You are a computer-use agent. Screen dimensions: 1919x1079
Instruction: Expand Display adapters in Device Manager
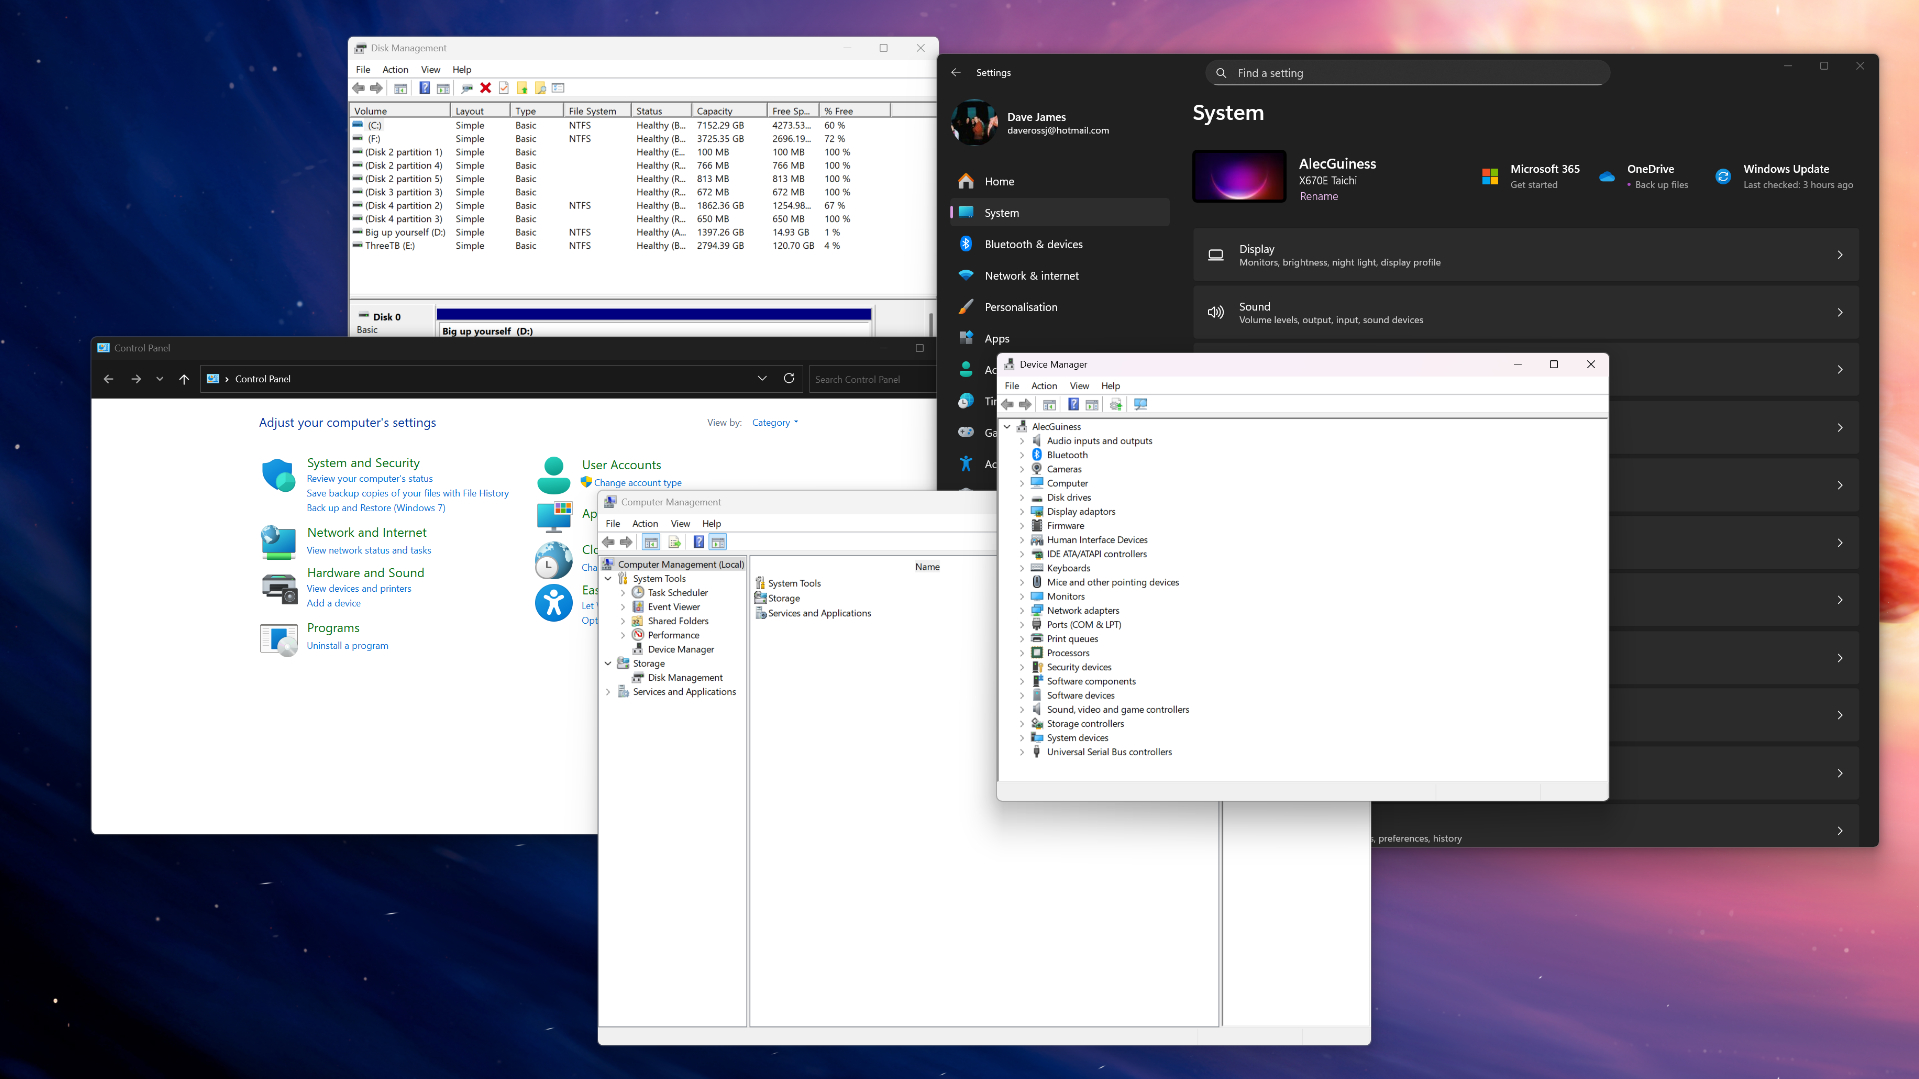point(1022,511)
